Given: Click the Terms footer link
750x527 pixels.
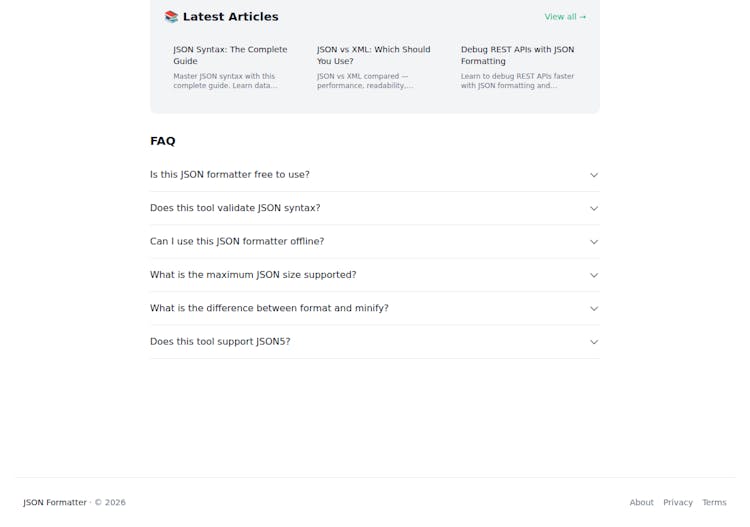Looking at the screenshot, I should tap(714, 503).
